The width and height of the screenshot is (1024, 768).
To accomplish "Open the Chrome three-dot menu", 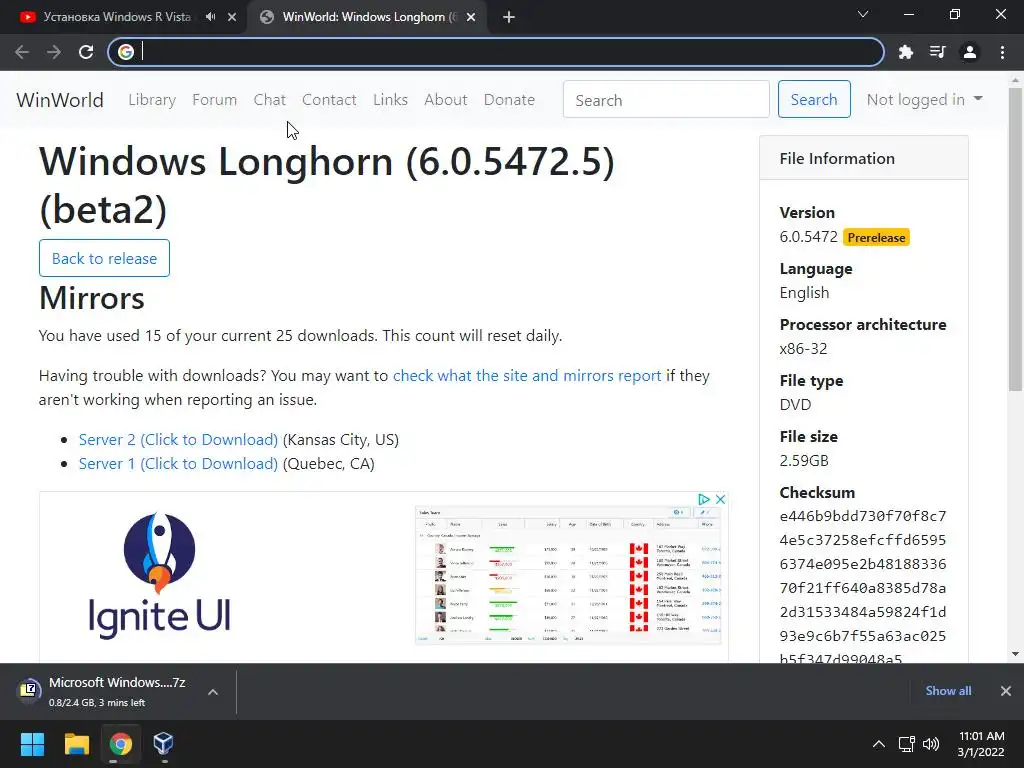I will click(x=1002, y=52).
